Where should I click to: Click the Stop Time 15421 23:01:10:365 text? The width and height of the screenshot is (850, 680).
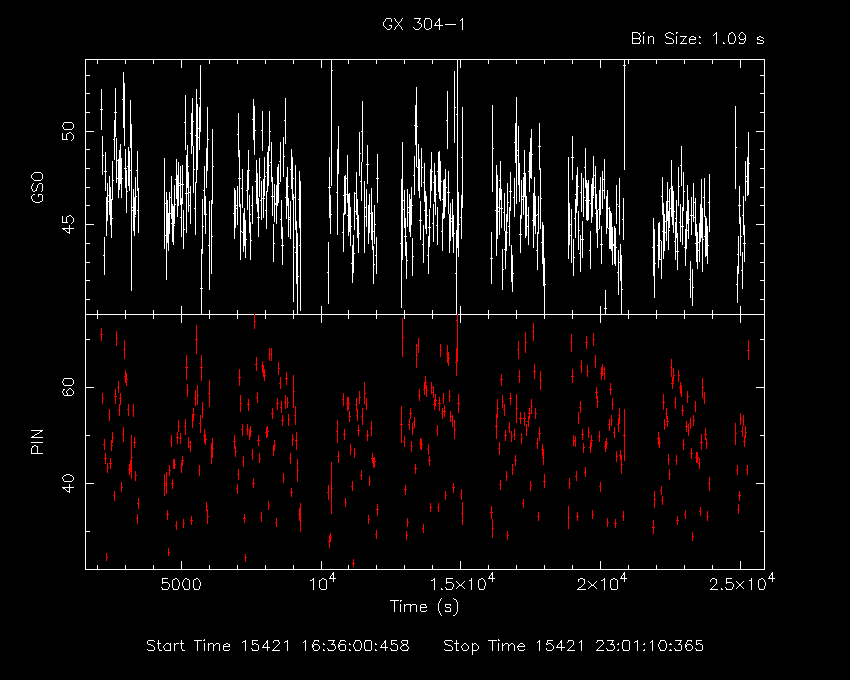pyautogui.click(x=574, y=646)
